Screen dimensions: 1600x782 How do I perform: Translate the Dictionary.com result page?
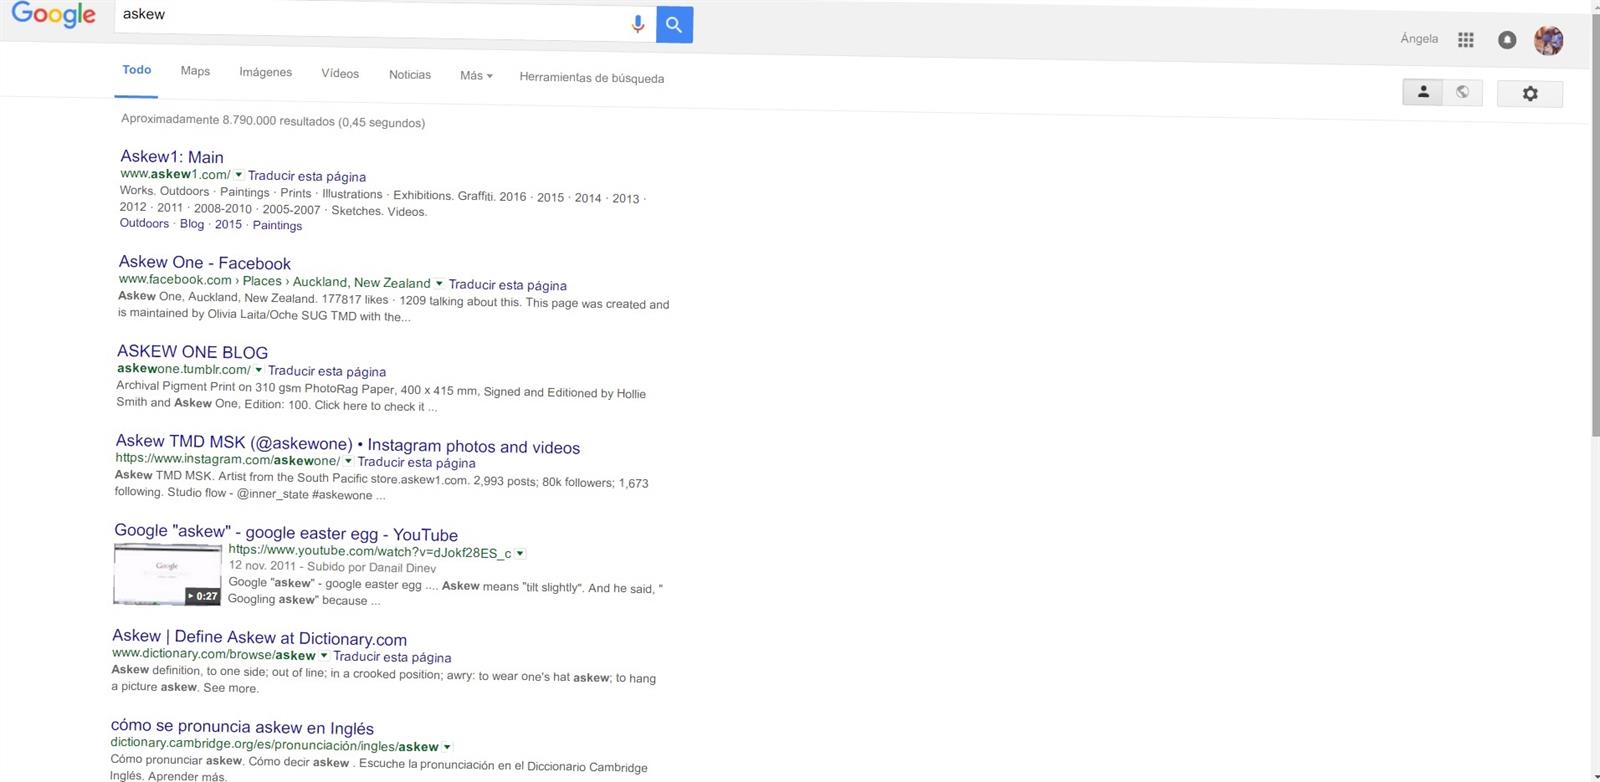tap(392, 657)
